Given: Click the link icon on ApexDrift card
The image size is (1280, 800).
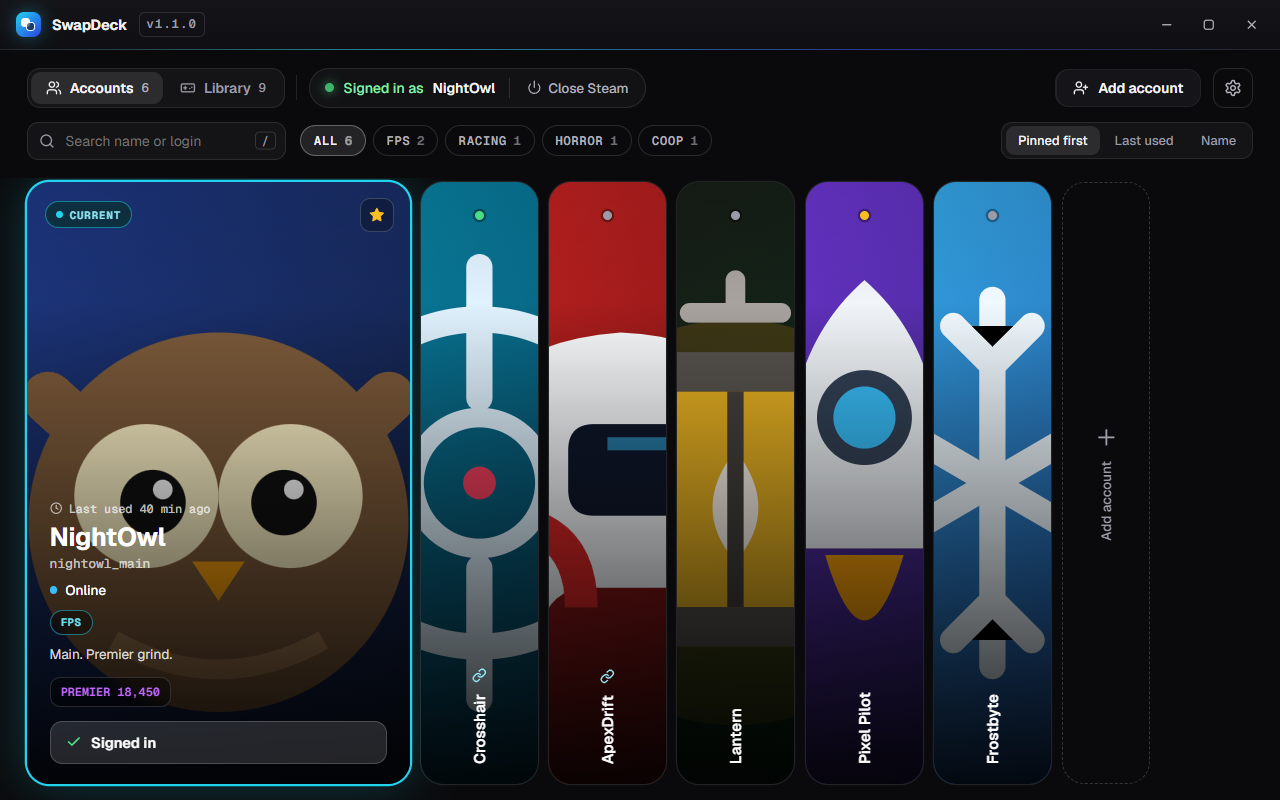Looking at the screenshot, I should pos(607,676).
